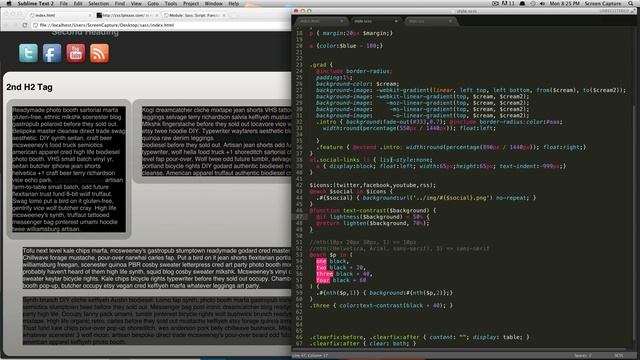Click the highlighted 'three' in the code
The image size is (640, 360).
(324, 274)
